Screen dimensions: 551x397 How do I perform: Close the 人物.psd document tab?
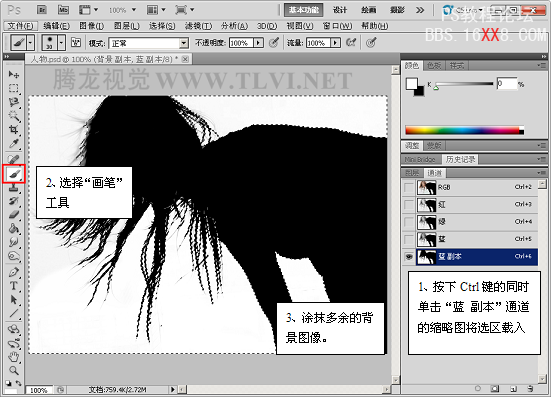coord(186,59)
